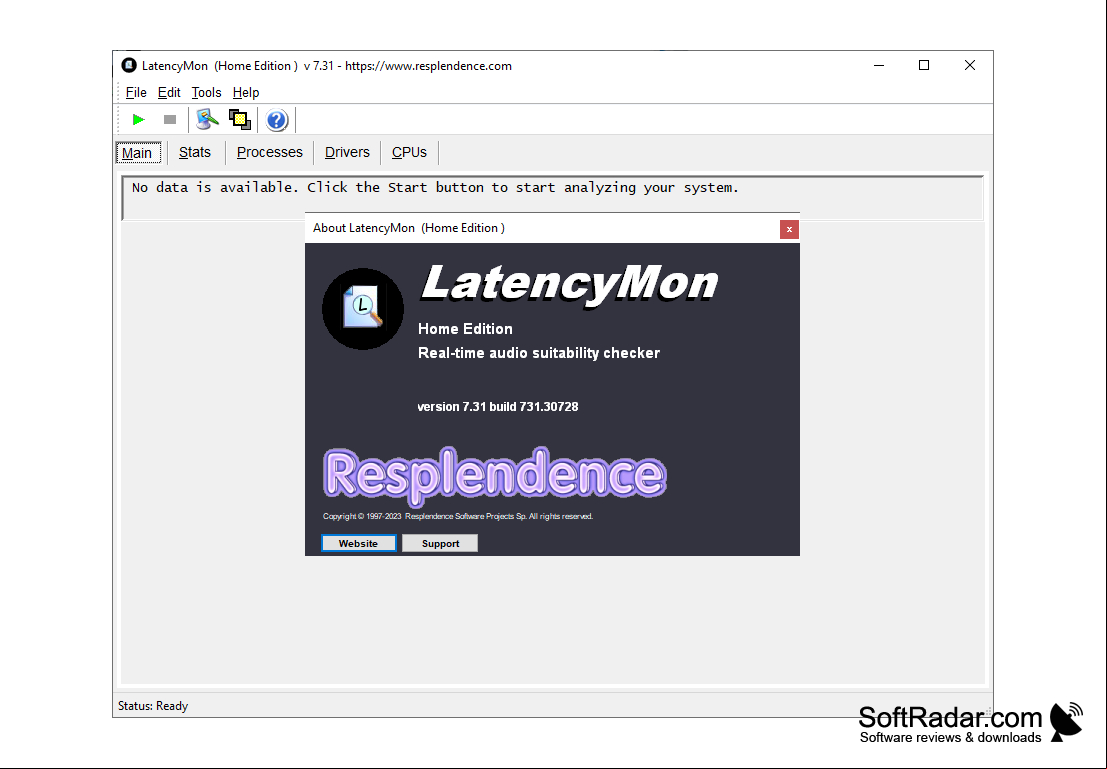The height and width of the screenshot is (769, 1107).
Task: Open the Help menu
Action: click(x=246, y=93)
